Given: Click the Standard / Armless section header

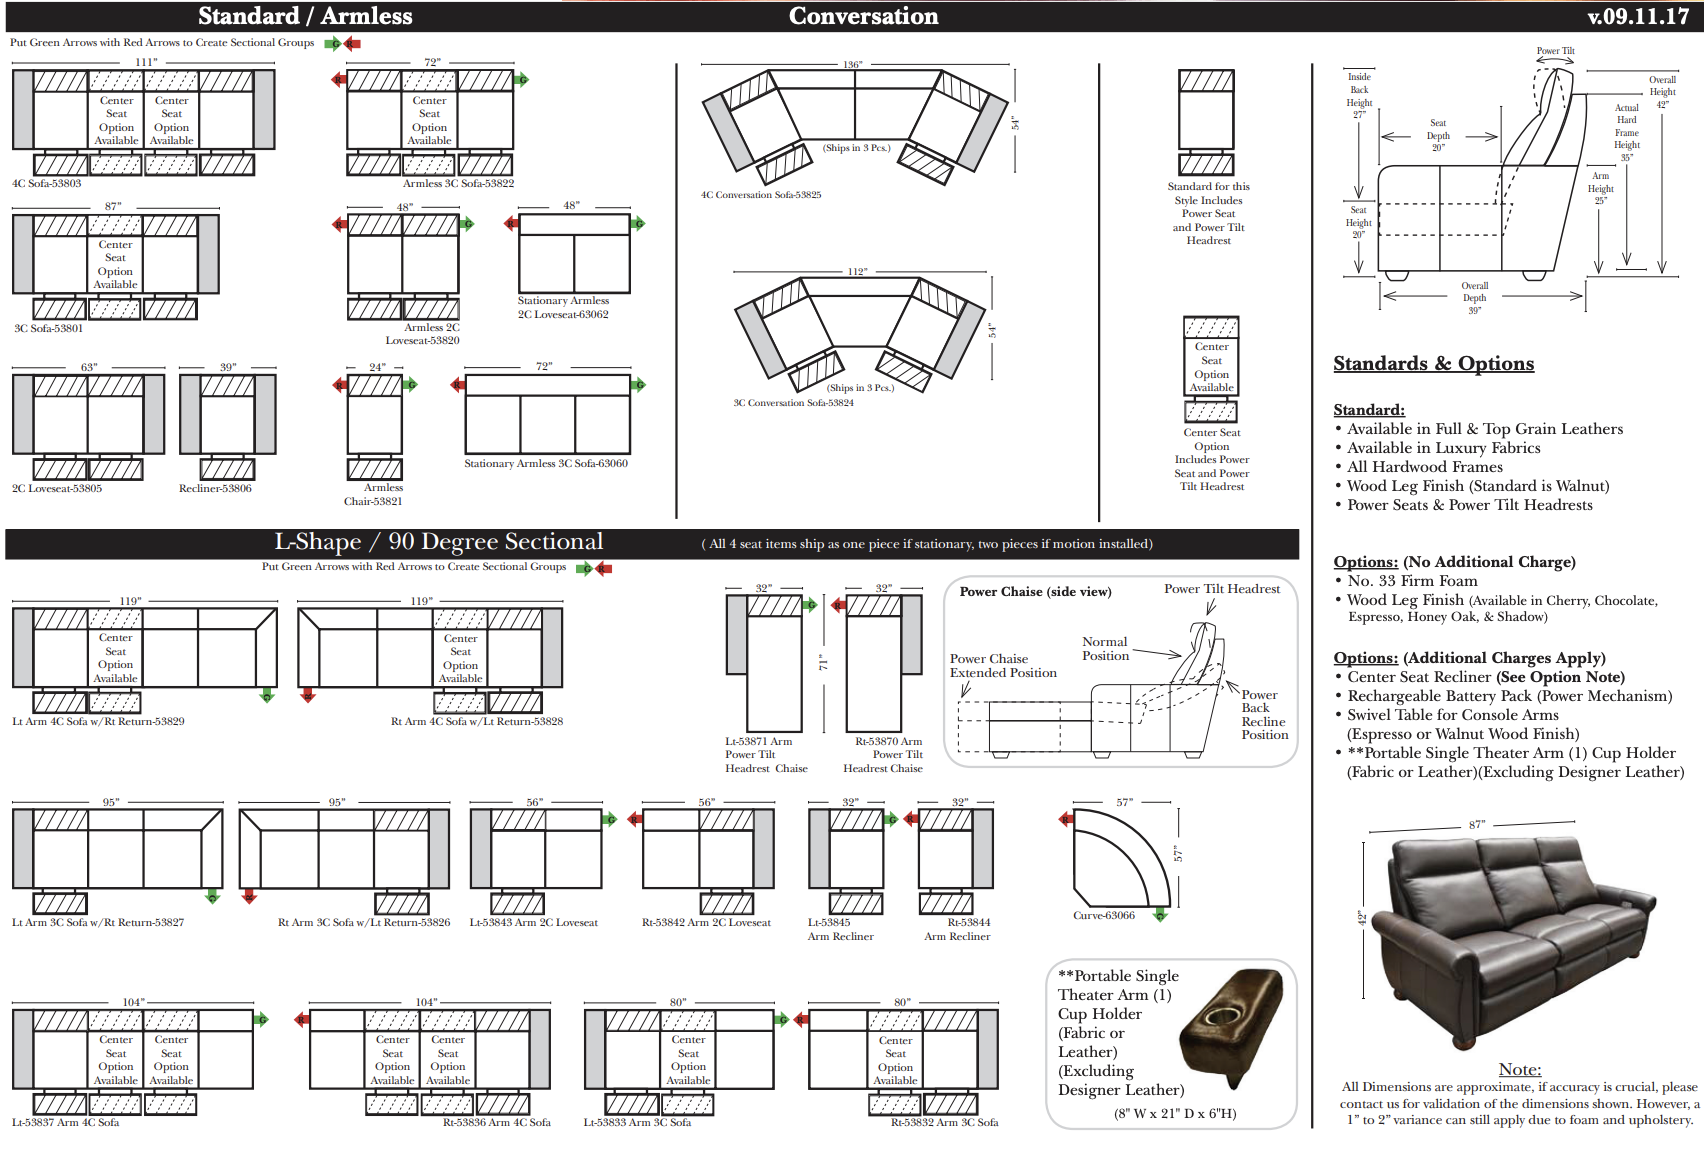Looking at the screenshot, I should pyautogui.click(x=305, y=16).
